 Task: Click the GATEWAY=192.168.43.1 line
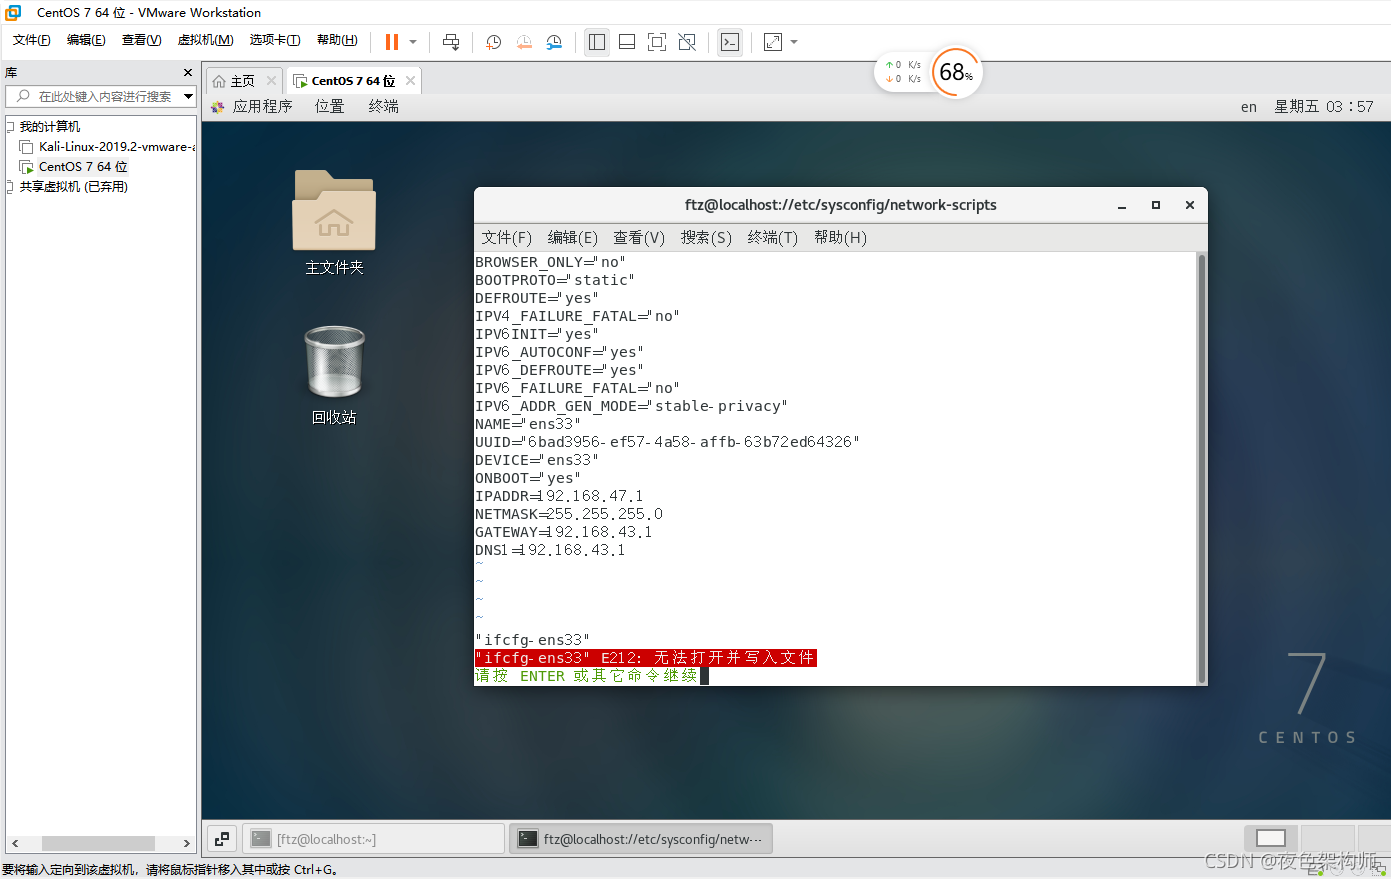click(564, 532)
